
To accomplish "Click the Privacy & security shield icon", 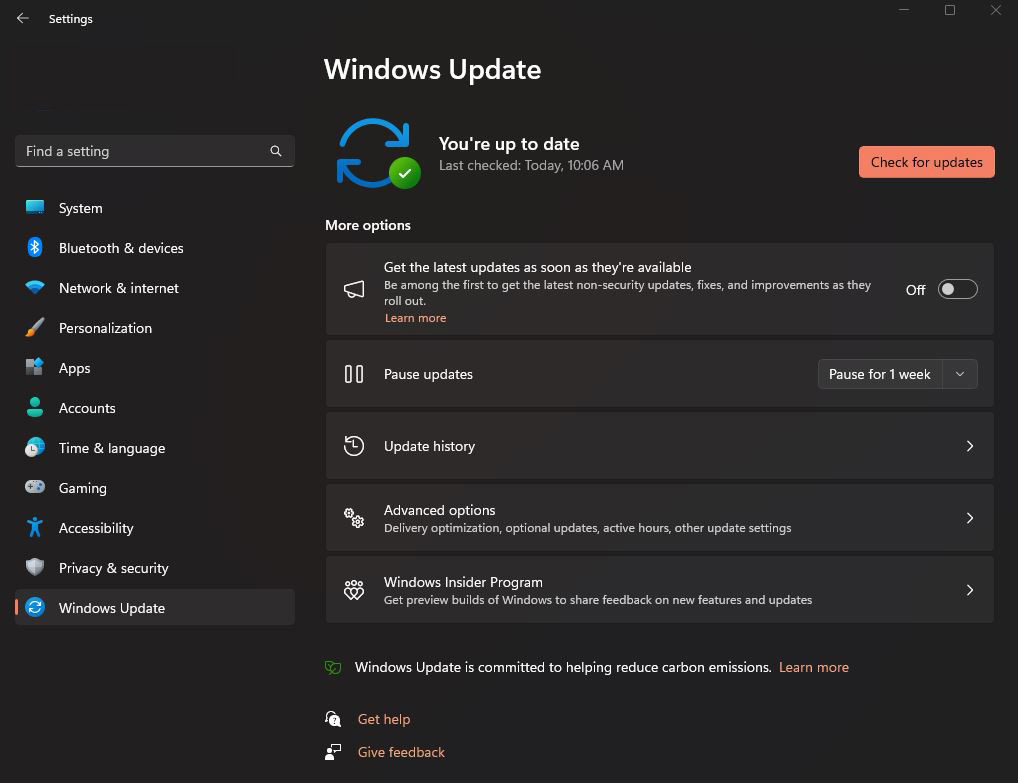I will coord(35,568).
